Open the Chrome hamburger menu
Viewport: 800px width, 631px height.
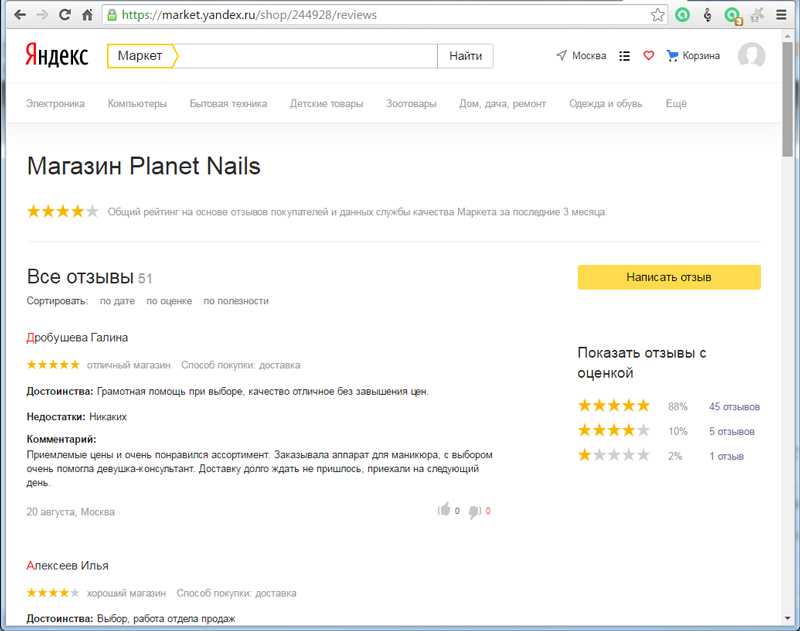(x=781, y=15)
